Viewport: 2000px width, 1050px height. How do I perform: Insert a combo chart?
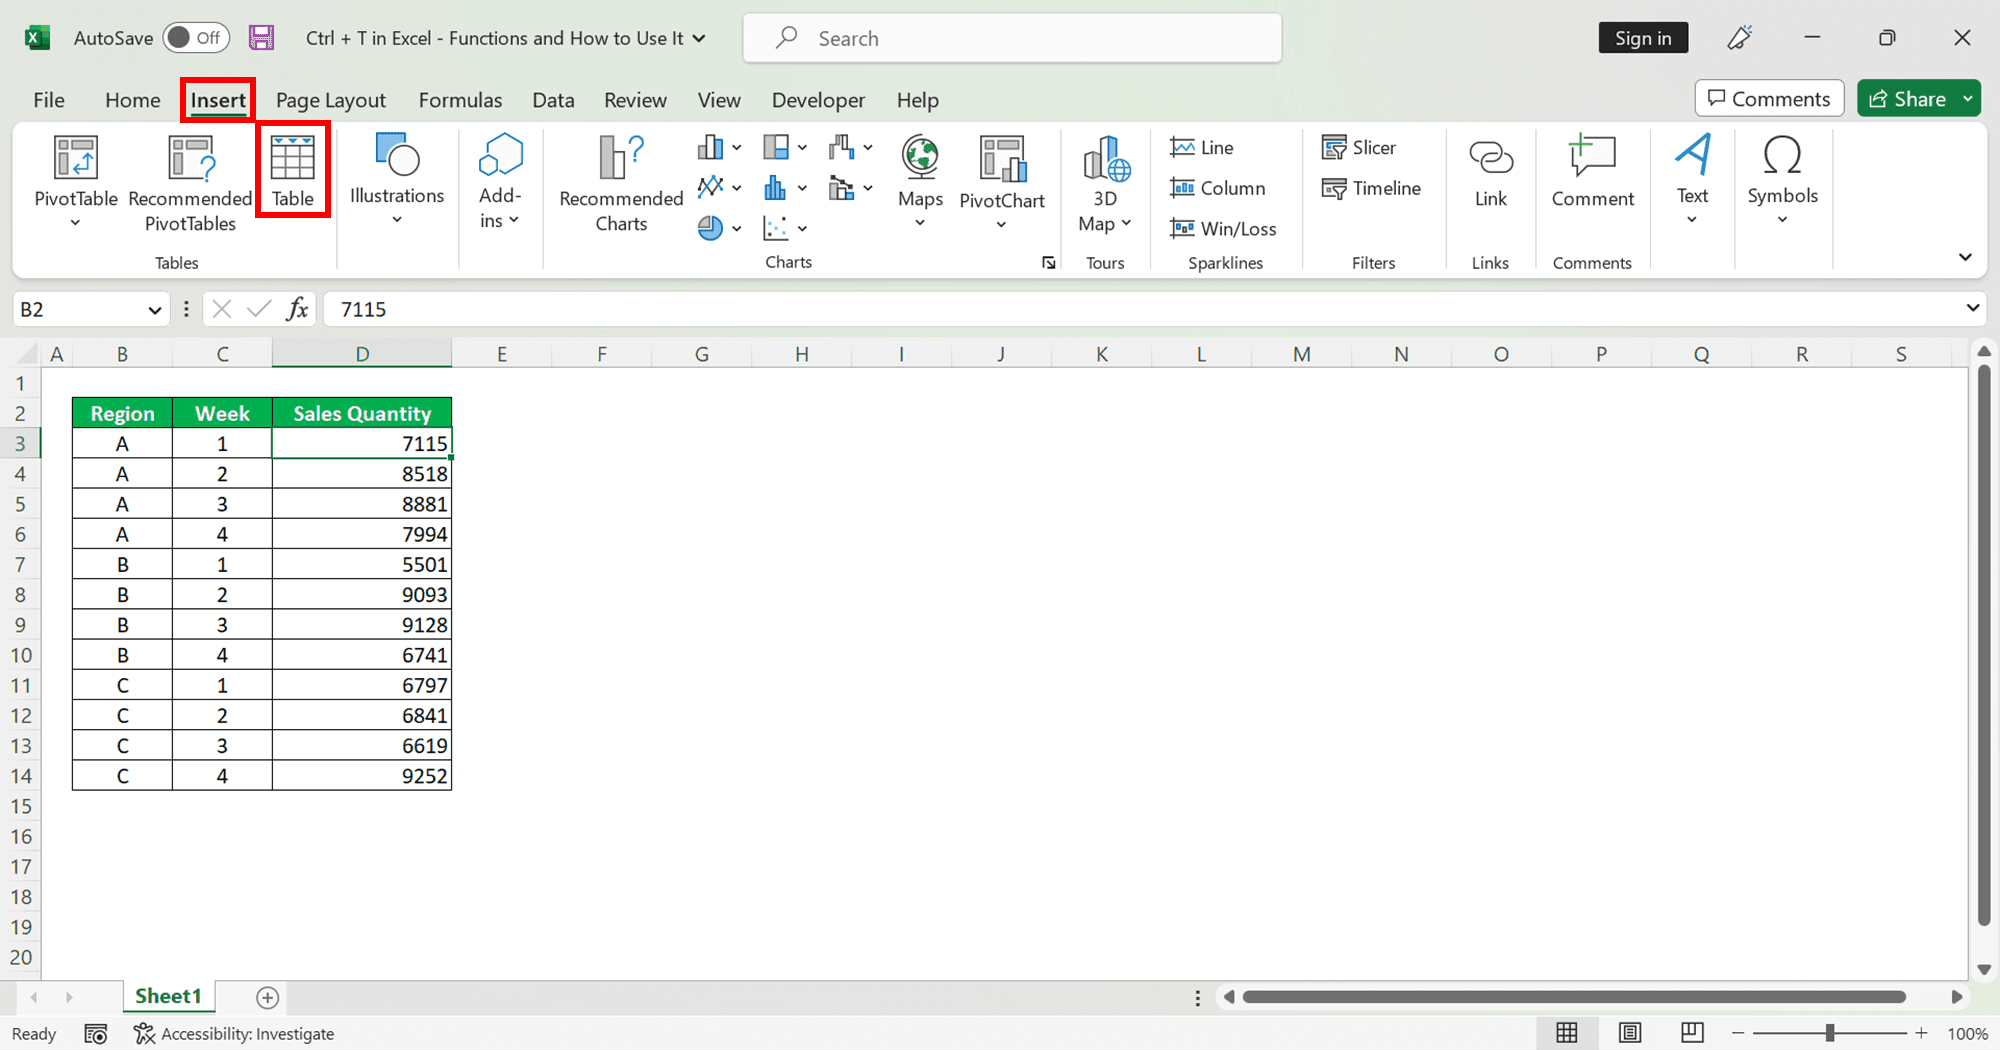click(851, 188)
